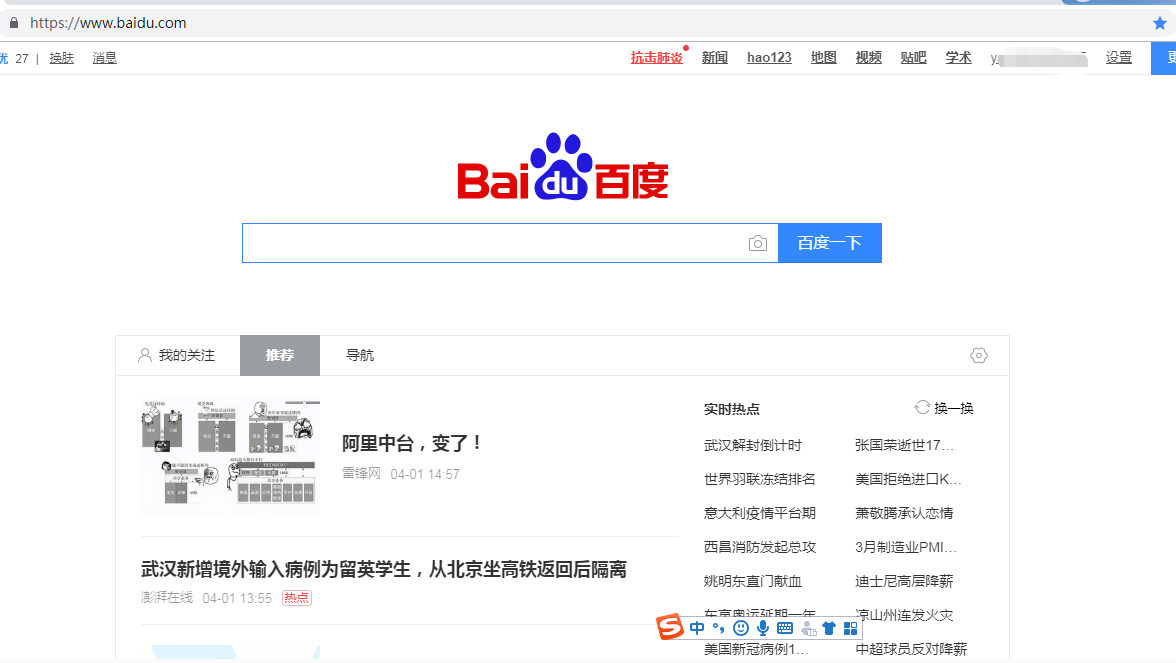Click the 换一换 refresh link text

[x=954, y=408]
